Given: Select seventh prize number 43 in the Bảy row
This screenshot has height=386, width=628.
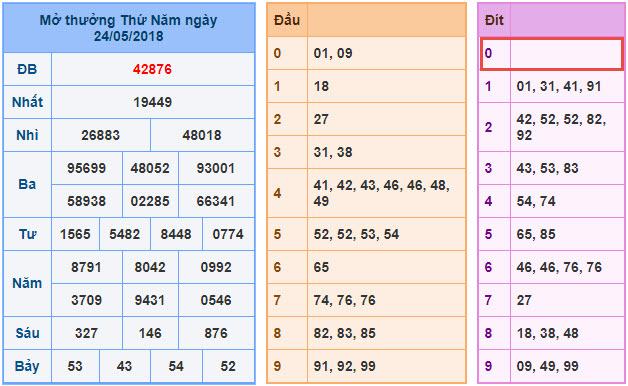Looking at the screenshot, I should tap(125, 366).
